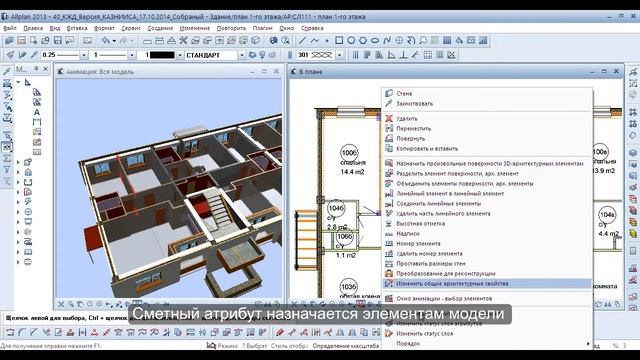The image size is (640, 360).
Task: Open the Вид menu
Action: pyautogui.click(x=55, y=28)
